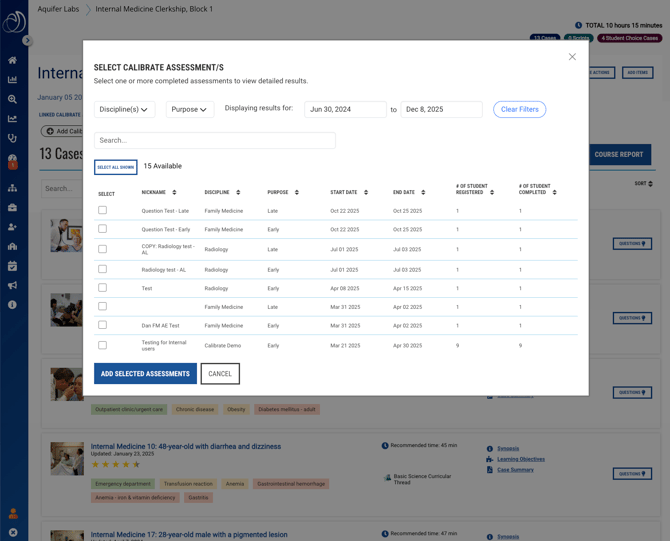Screen dimensions: 670x541
Task: Open the institution building sidebar icon
Action: pyautogui.click(x=12, y=247)
